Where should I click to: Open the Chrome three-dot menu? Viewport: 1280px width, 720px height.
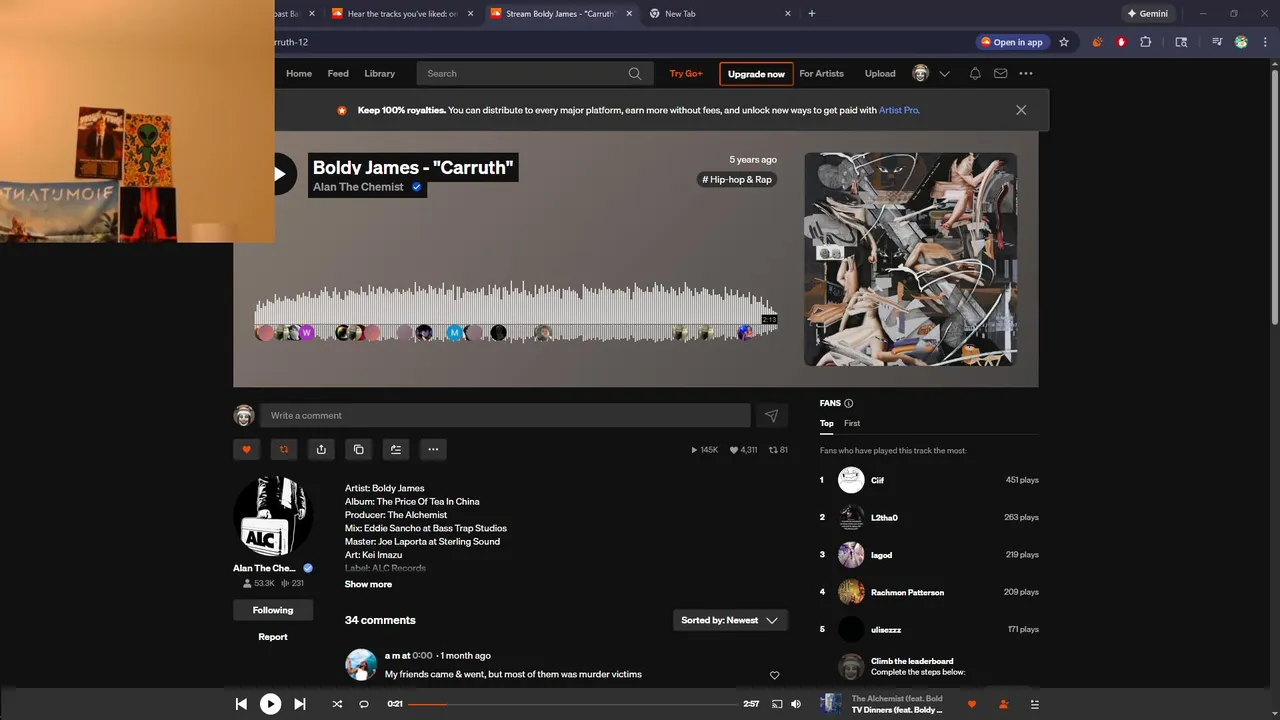pos(1266,42)
